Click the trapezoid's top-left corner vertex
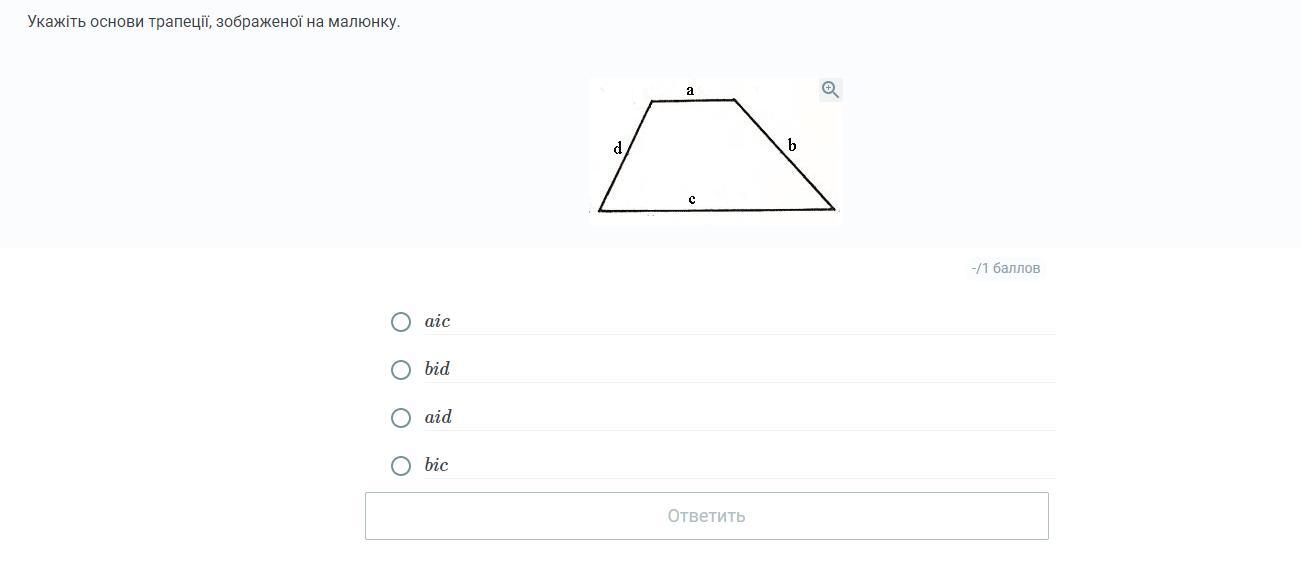 652,101
